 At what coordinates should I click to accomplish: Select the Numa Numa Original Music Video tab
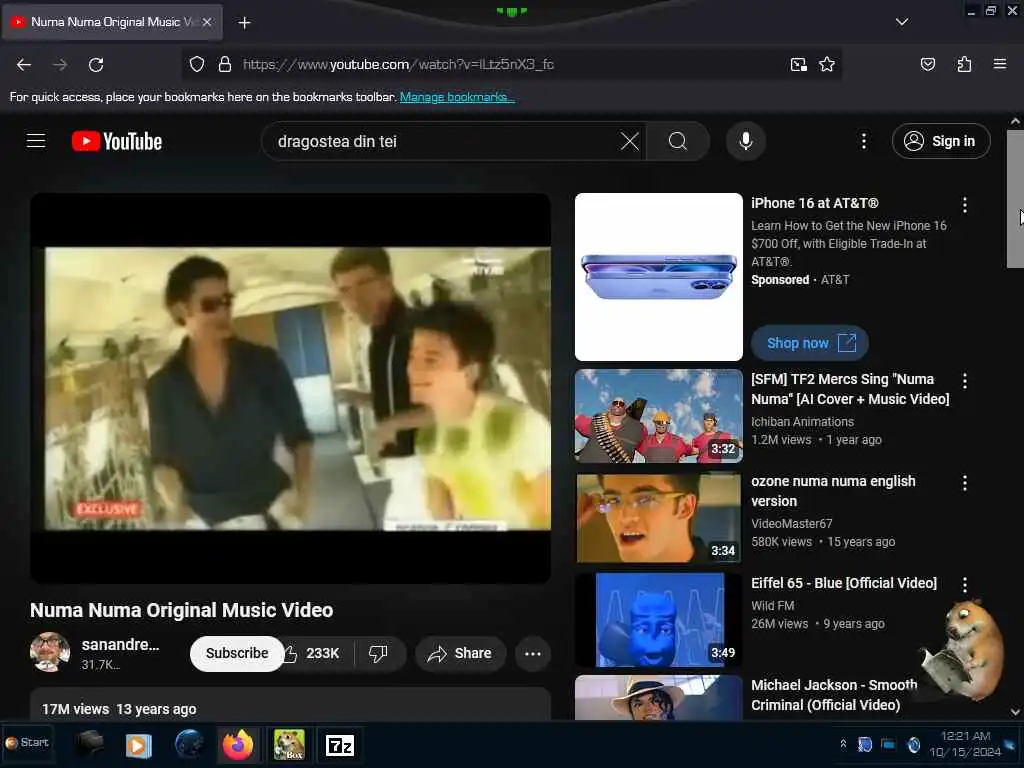point(113,22)
